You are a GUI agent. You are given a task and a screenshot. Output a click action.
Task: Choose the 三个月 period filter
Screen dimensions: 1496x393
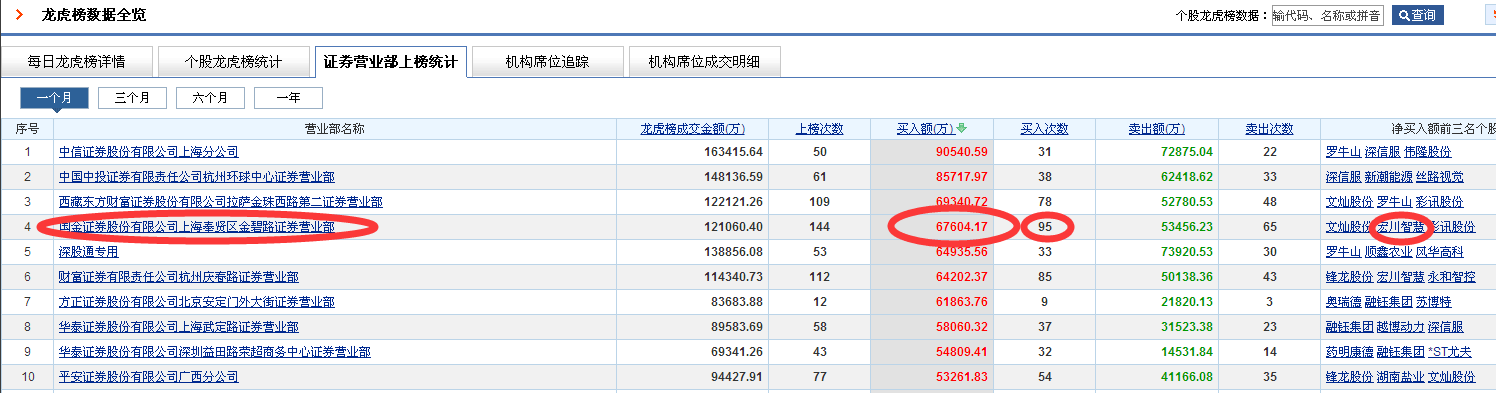(x=132, y=98)
